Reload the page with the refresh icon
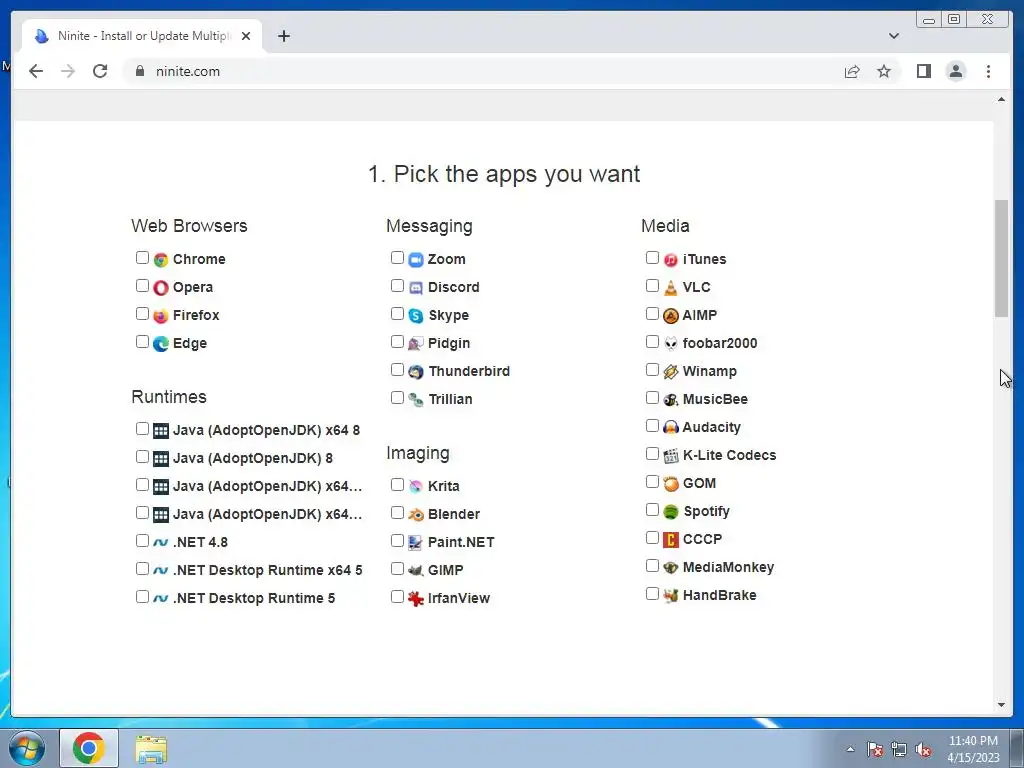This screenshot has width=1024, height=768. click(x=100, y=71)
